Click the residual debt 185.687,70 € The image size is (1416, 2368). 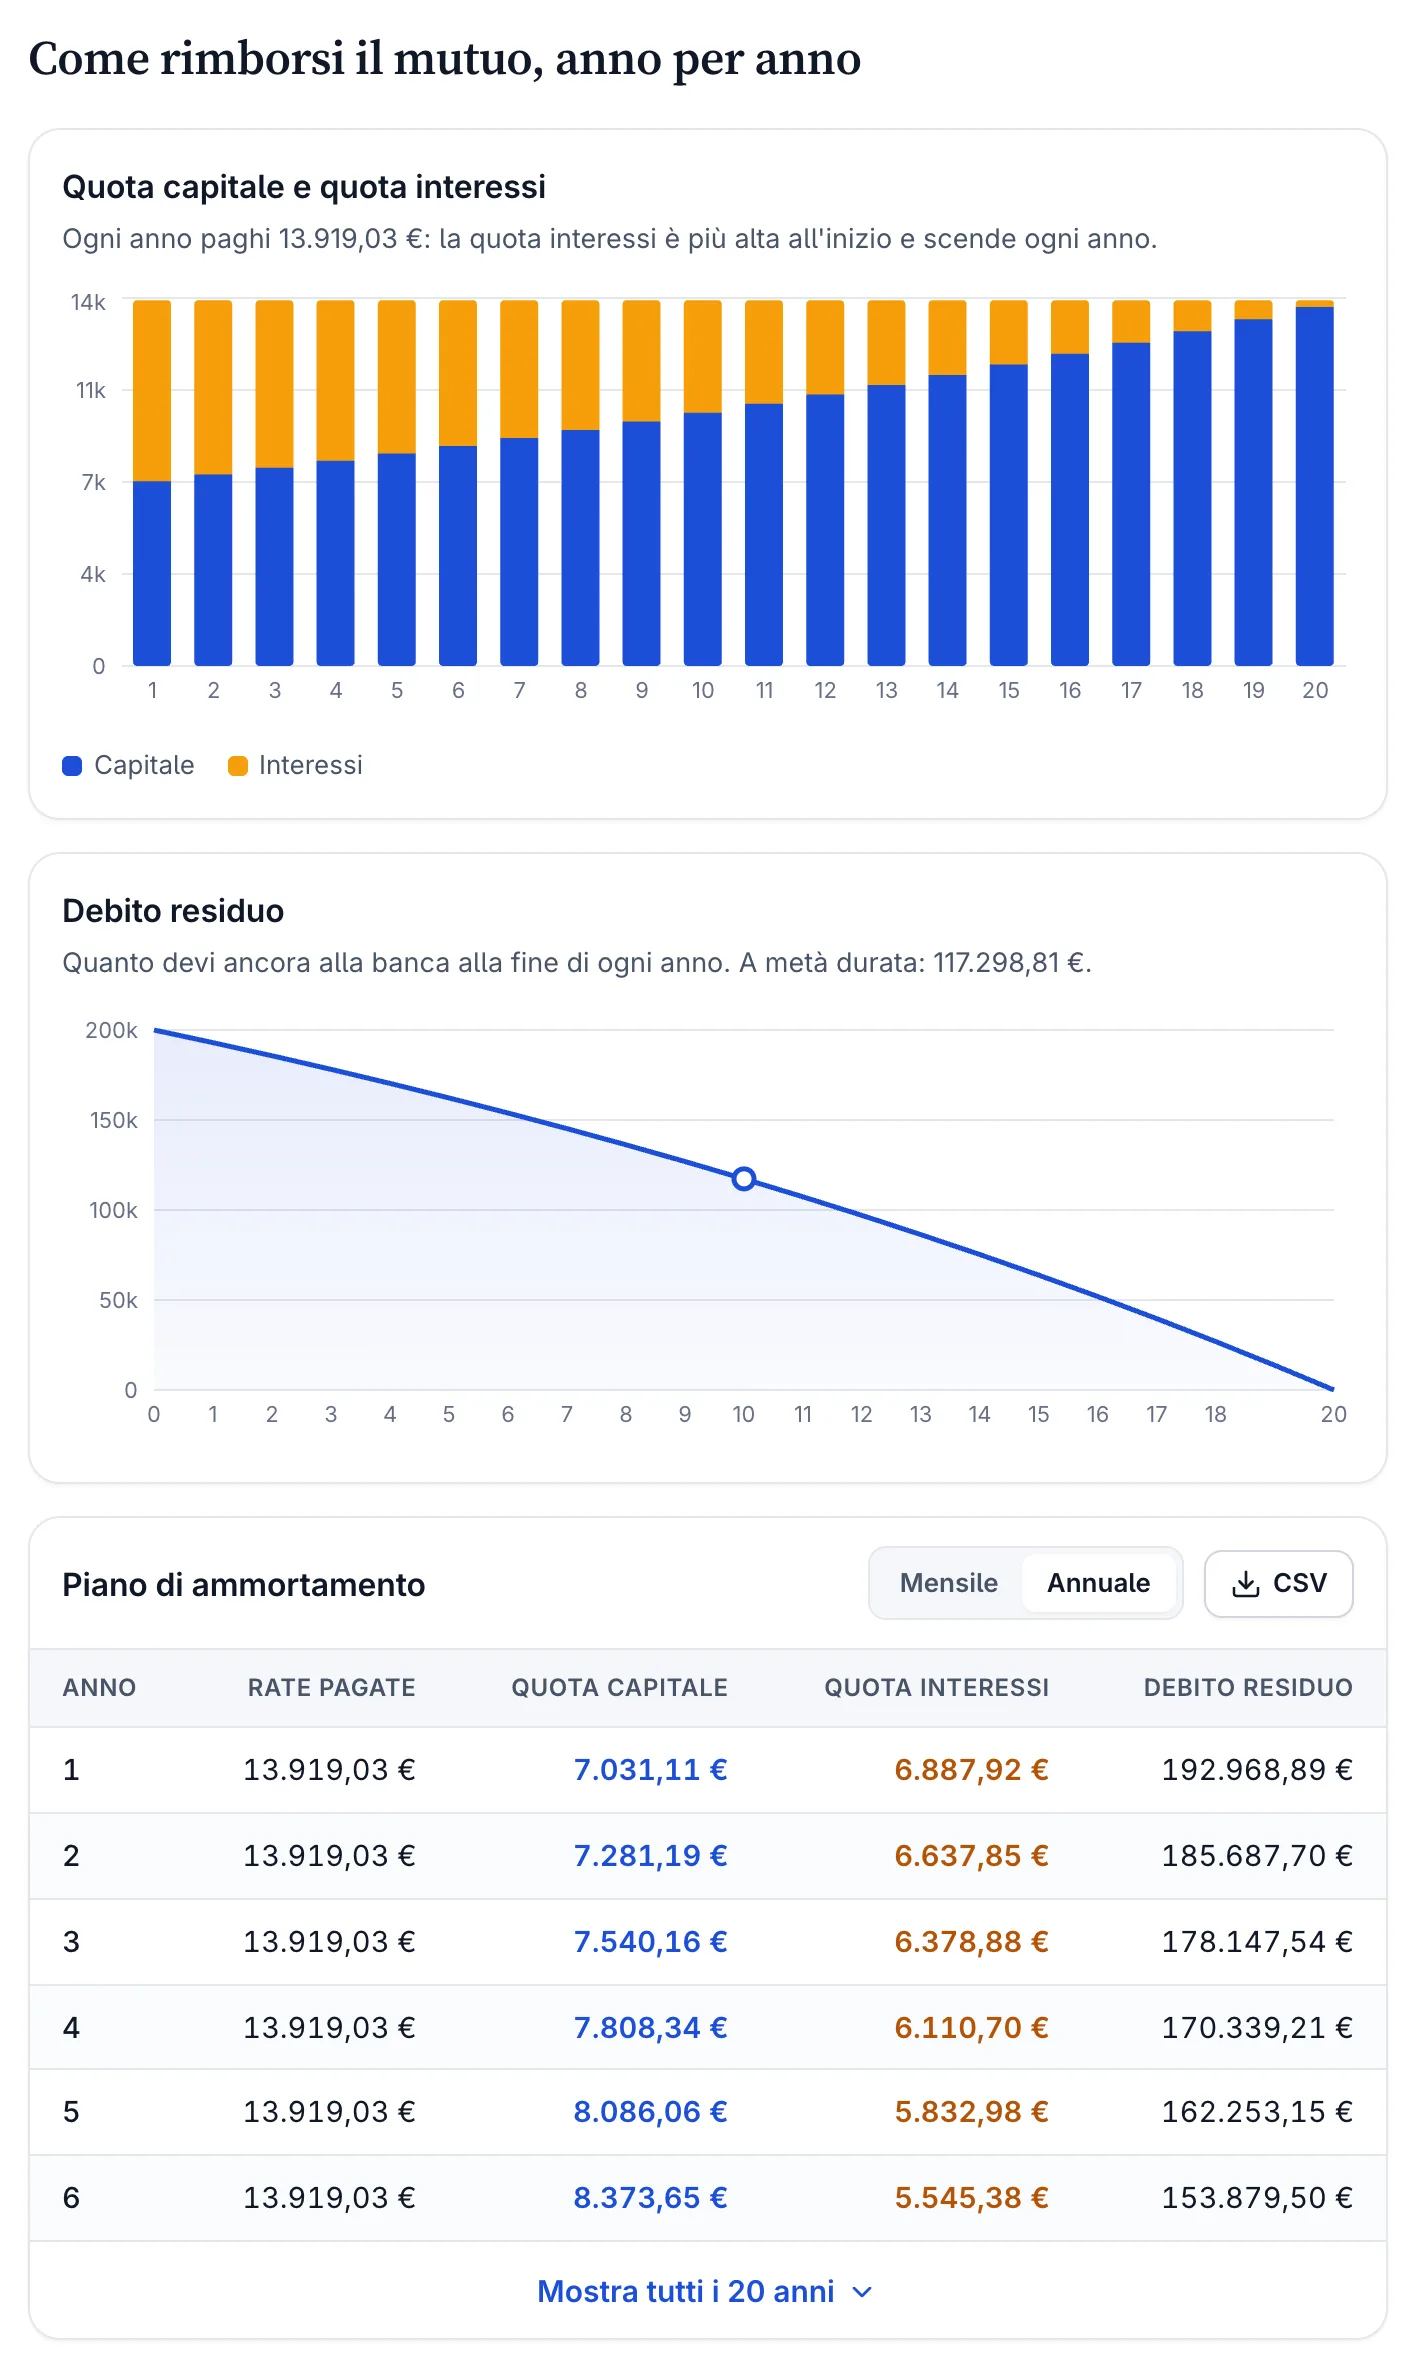pos(1257,1856)
